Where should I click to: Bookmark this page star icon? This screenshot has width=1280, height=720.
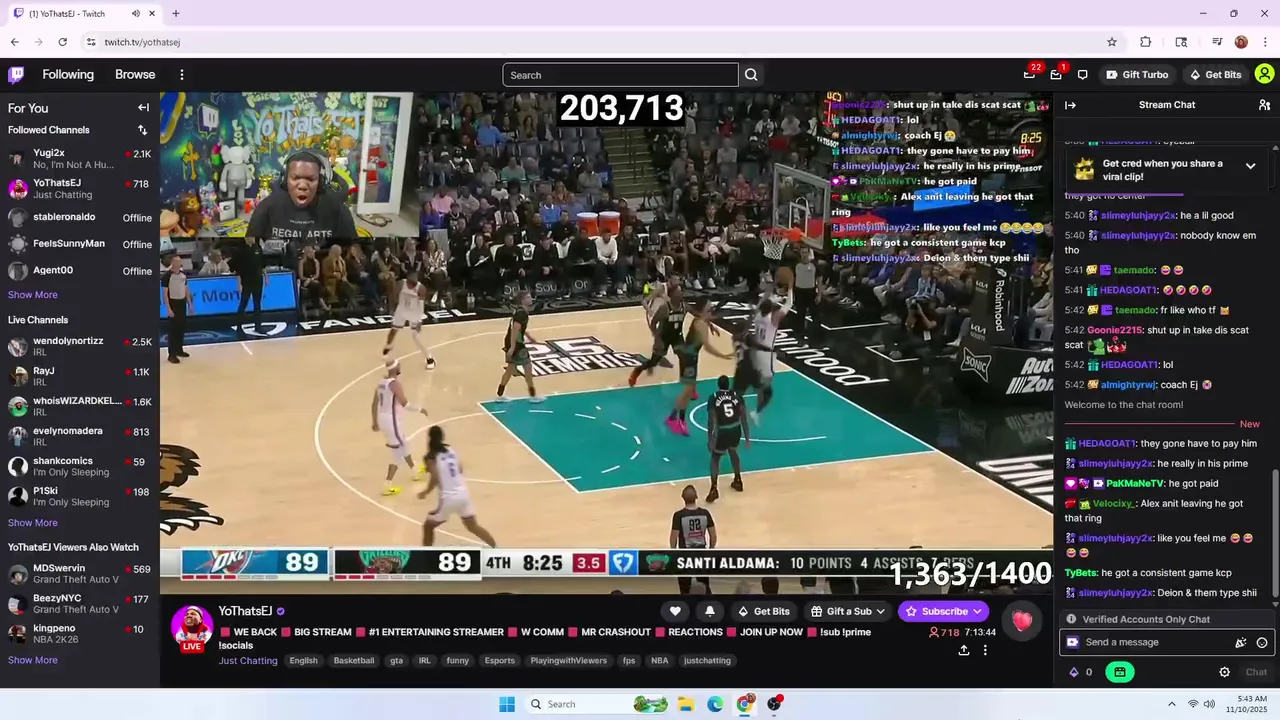[x=1111, y=42]
